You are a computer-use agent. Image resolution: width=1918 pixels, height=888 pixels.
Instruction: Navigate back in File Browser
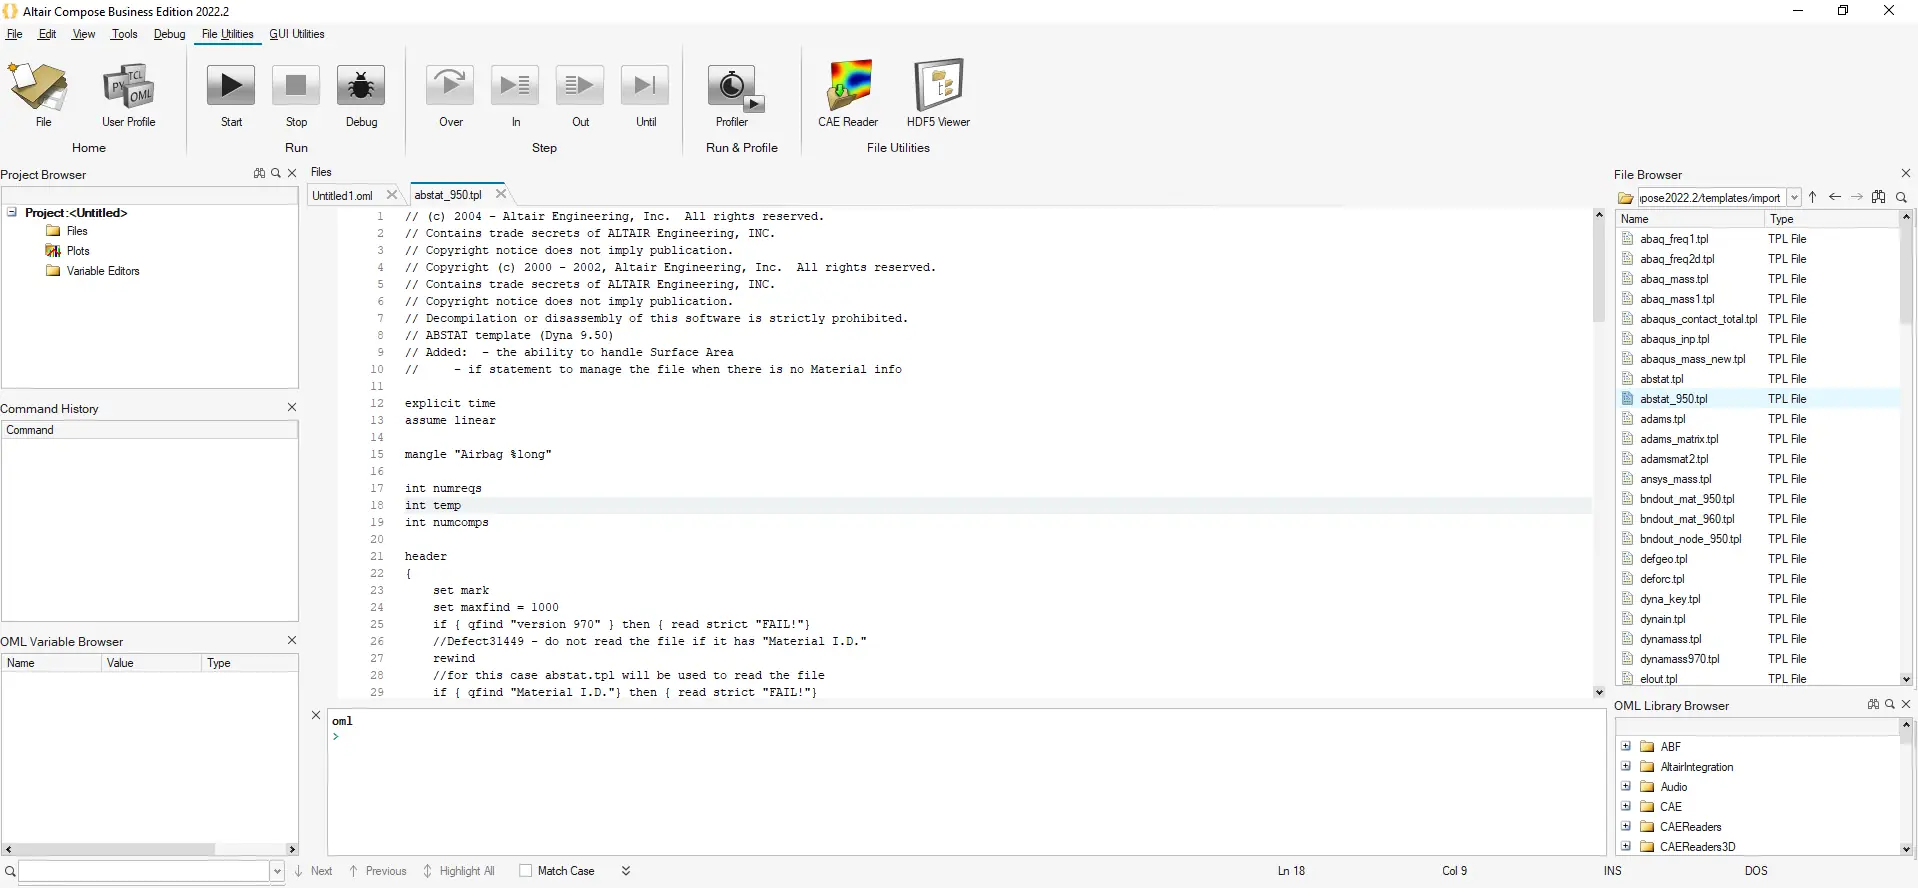coord(1835,197)
